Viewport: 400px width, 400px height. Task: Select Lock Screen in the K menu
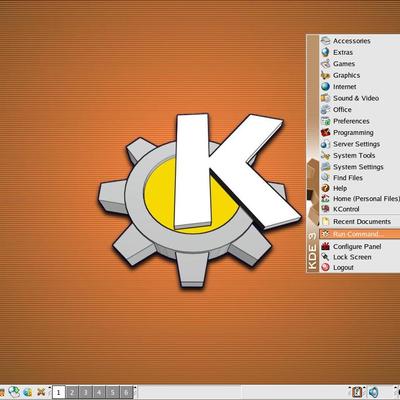pyautogui.click(x=360, y=257)
